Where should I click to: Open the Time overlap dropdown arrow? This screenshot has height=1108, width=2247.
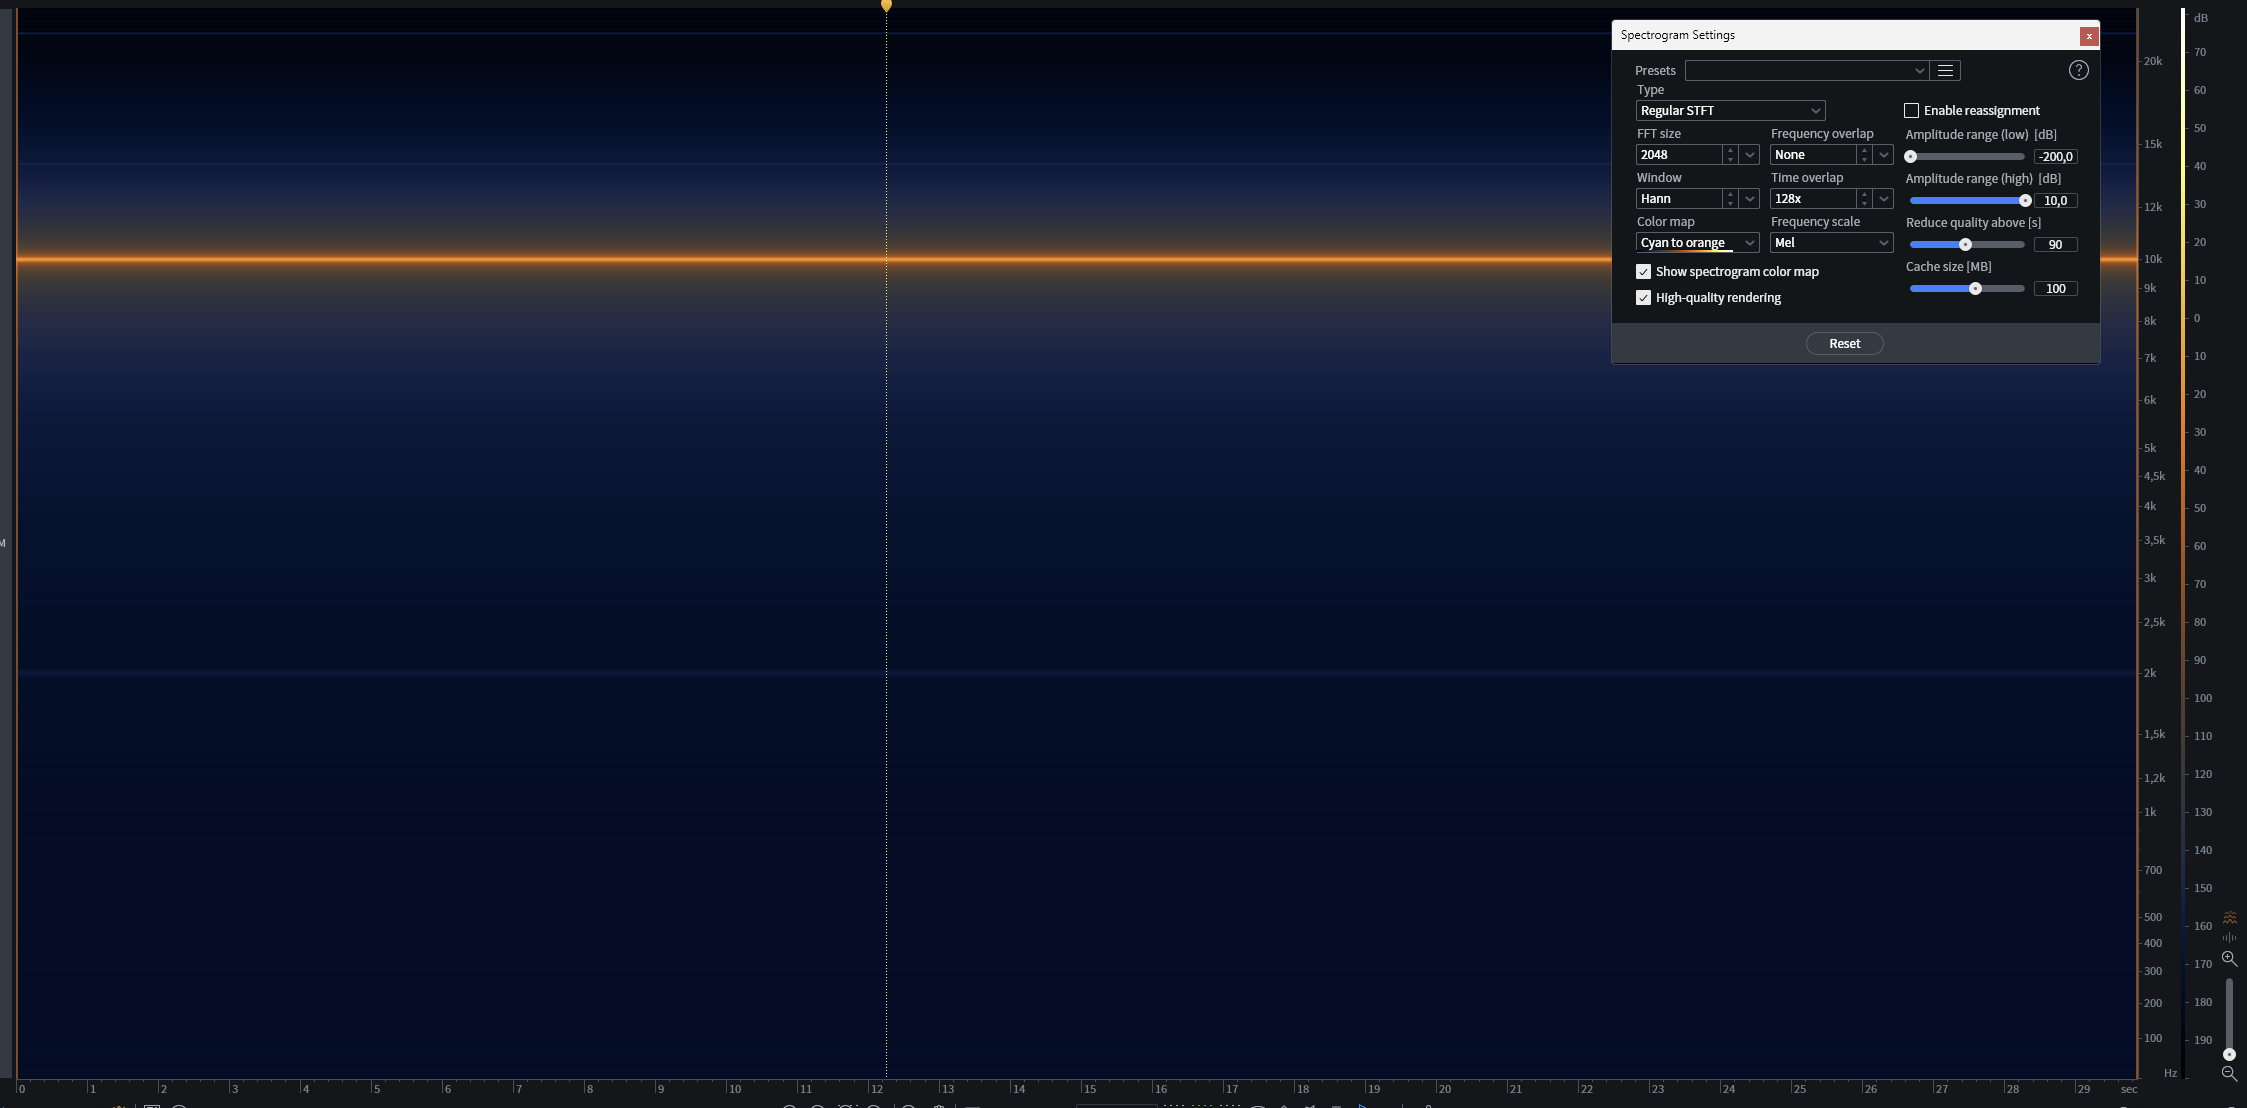[1884, 199]
